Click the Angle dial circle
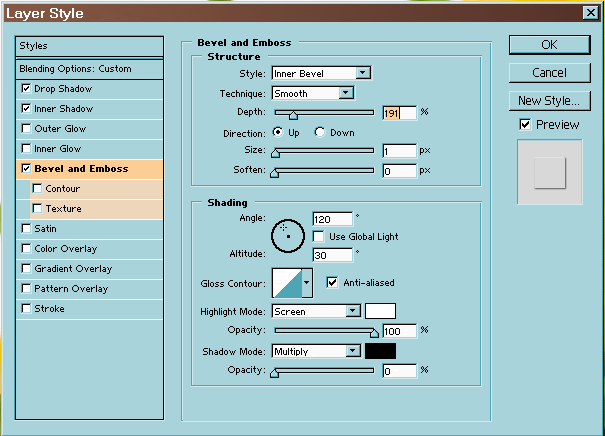The width and height of the screenshot is (605, 436). (x=286, y=232)
